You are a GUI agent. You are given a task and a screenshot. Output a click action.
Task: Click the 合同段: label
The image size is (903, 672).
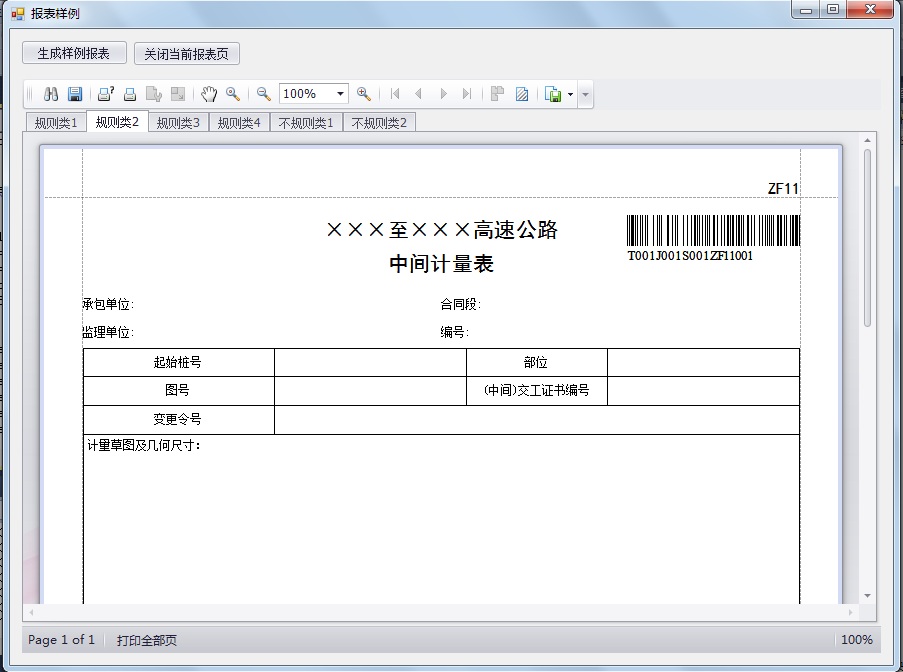pyautogui.click(x=461, y=304)
